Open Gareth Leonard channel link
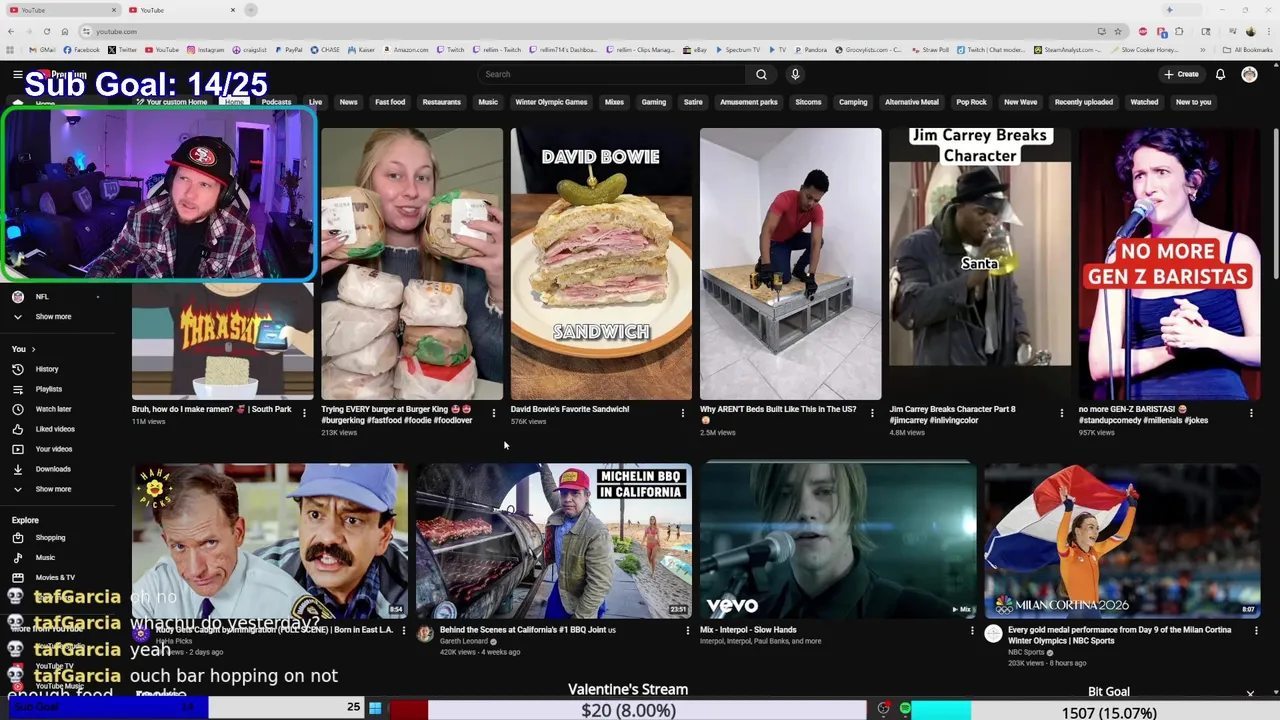Image resolution: width=1280 pixels, height=720 pixels. [x=463, y=641]
